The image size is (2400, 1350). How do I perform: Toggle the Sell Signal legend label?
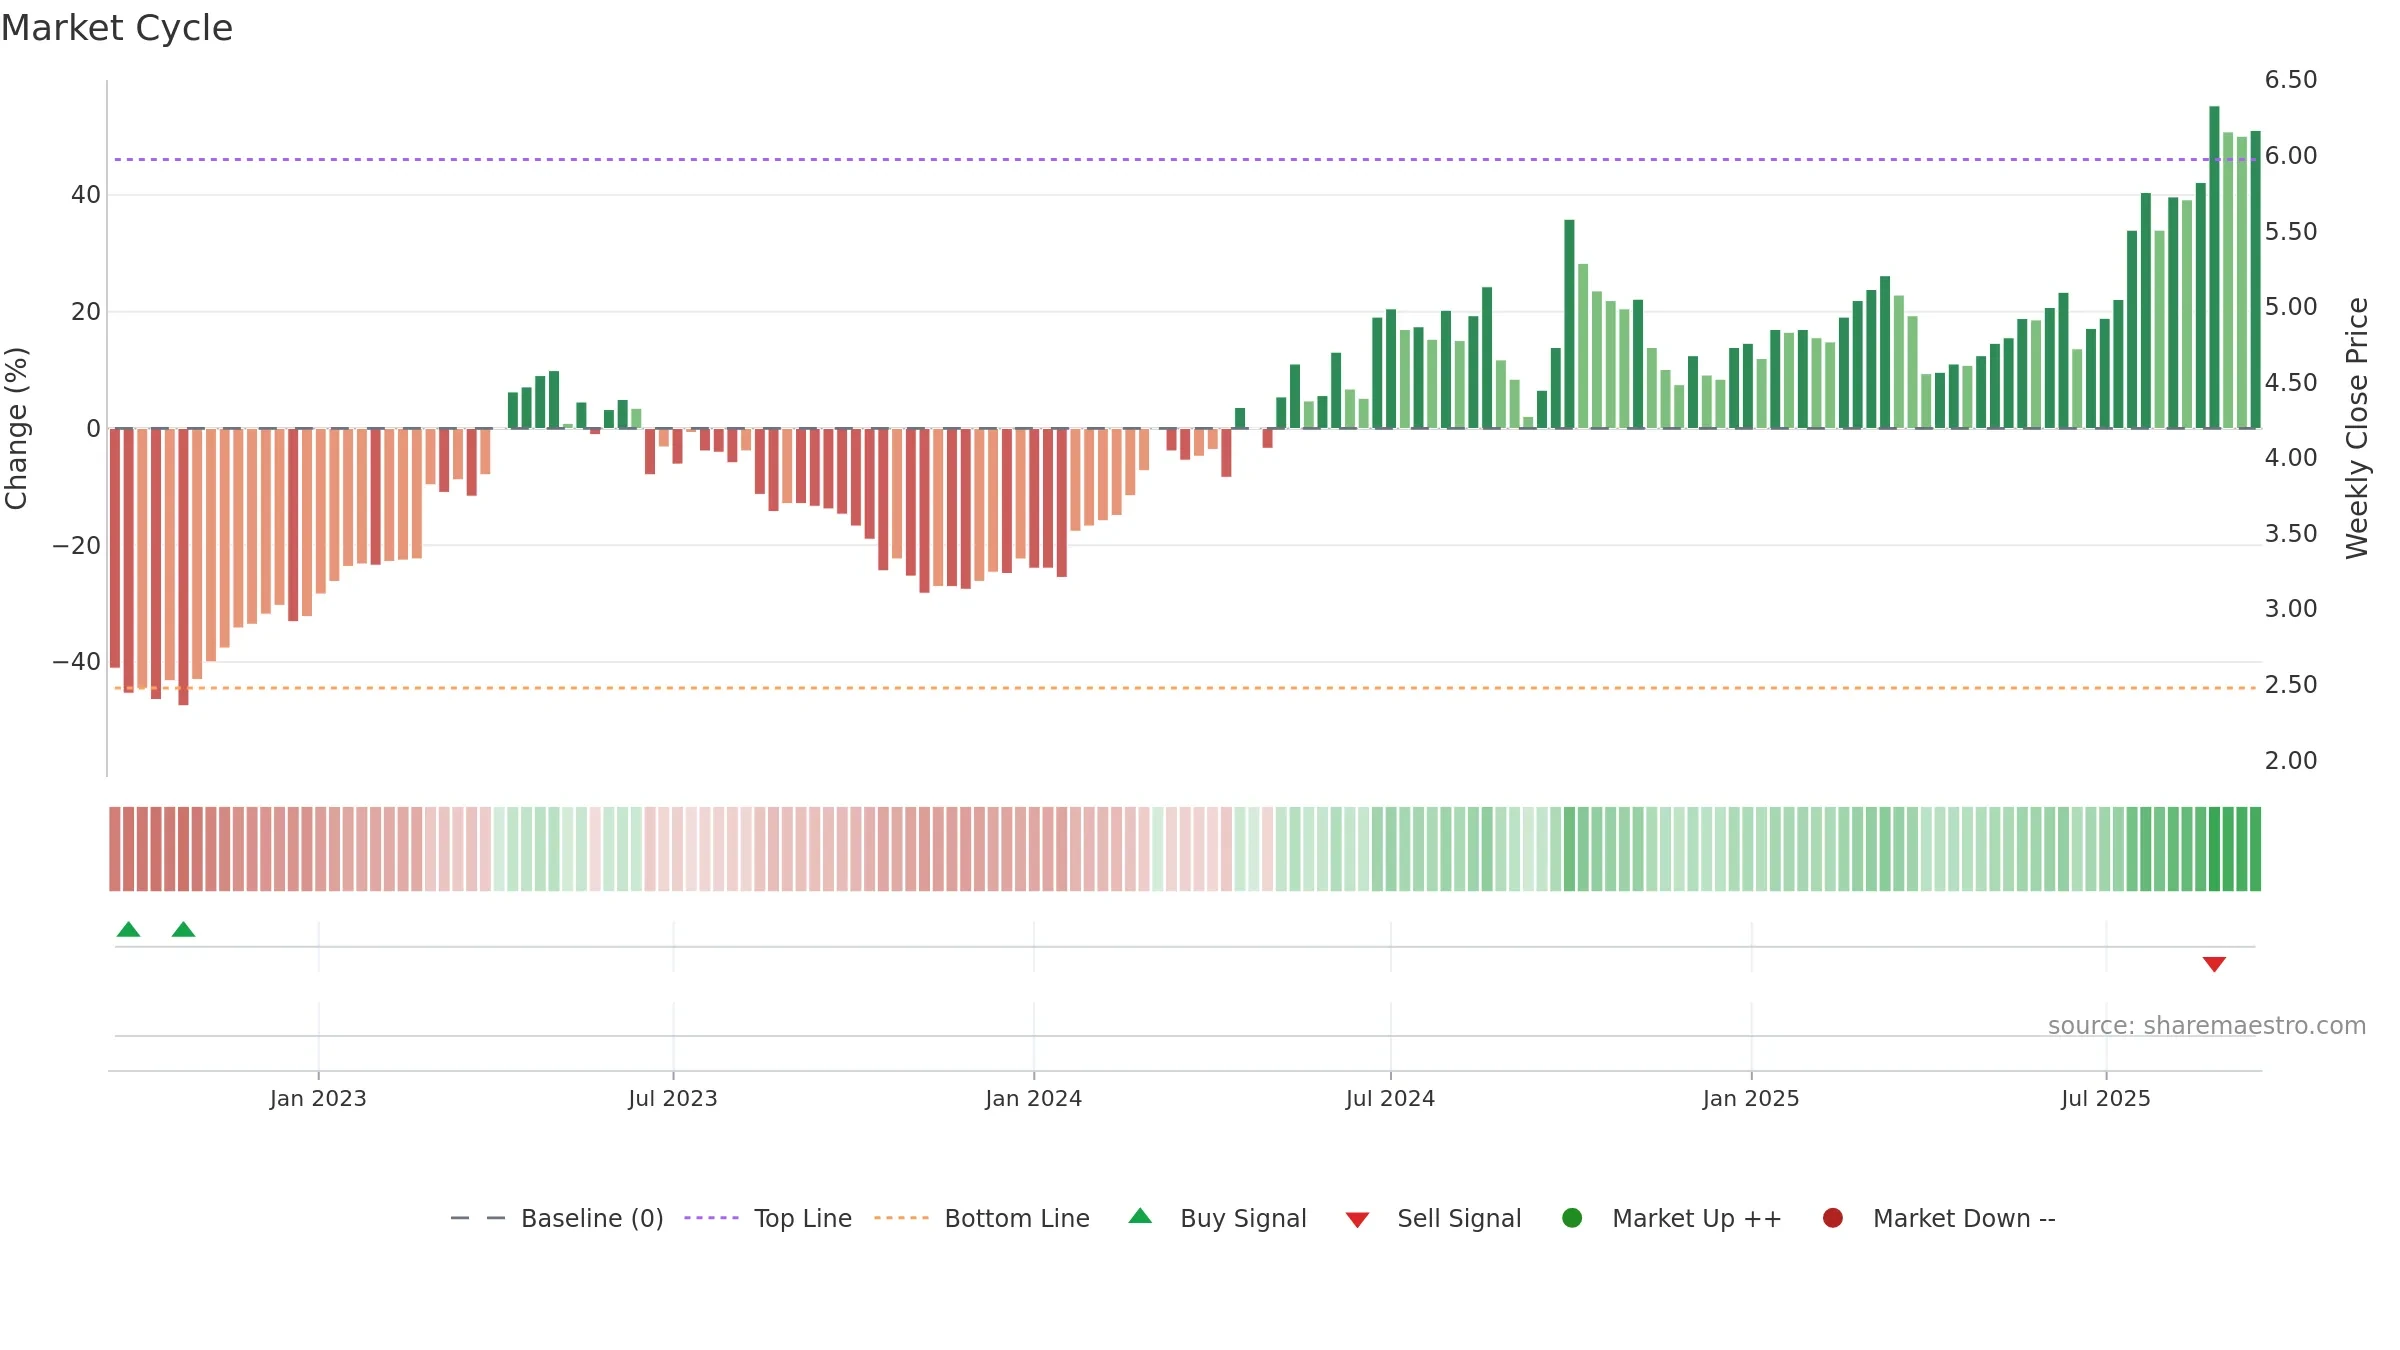[x=1459, y=1218]
